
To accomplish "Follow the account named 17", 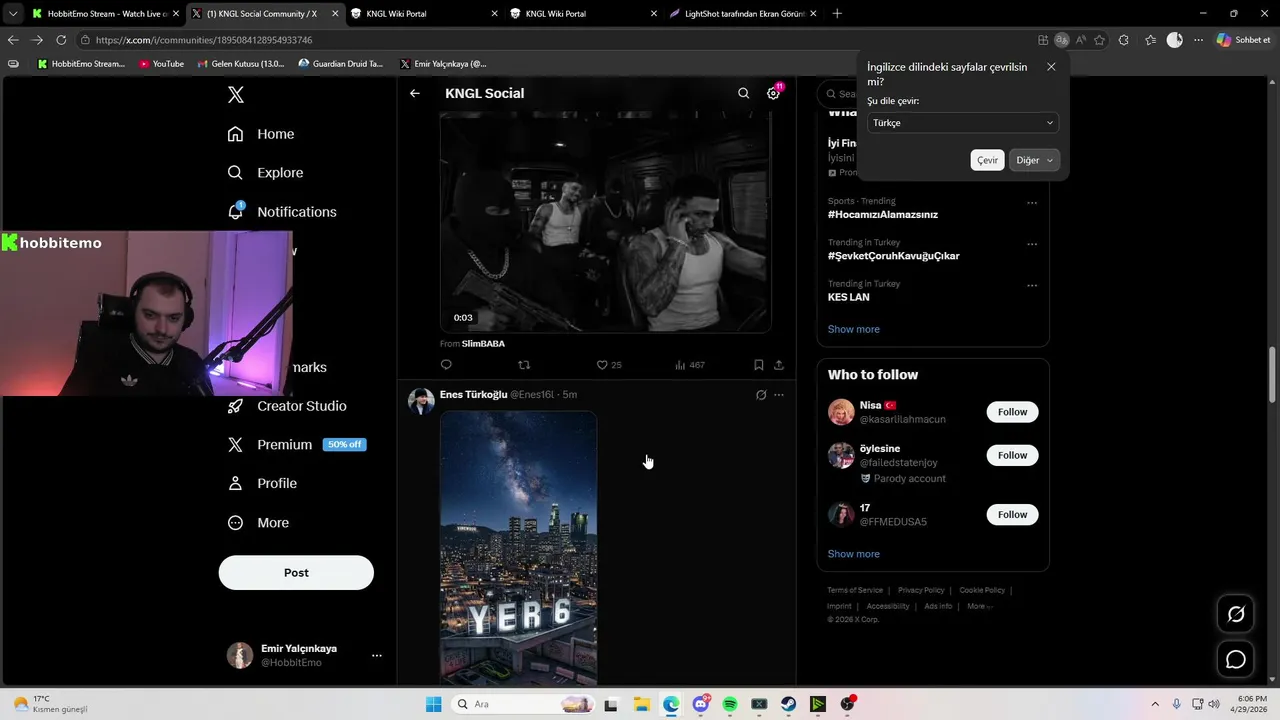I will (1012, 515).
